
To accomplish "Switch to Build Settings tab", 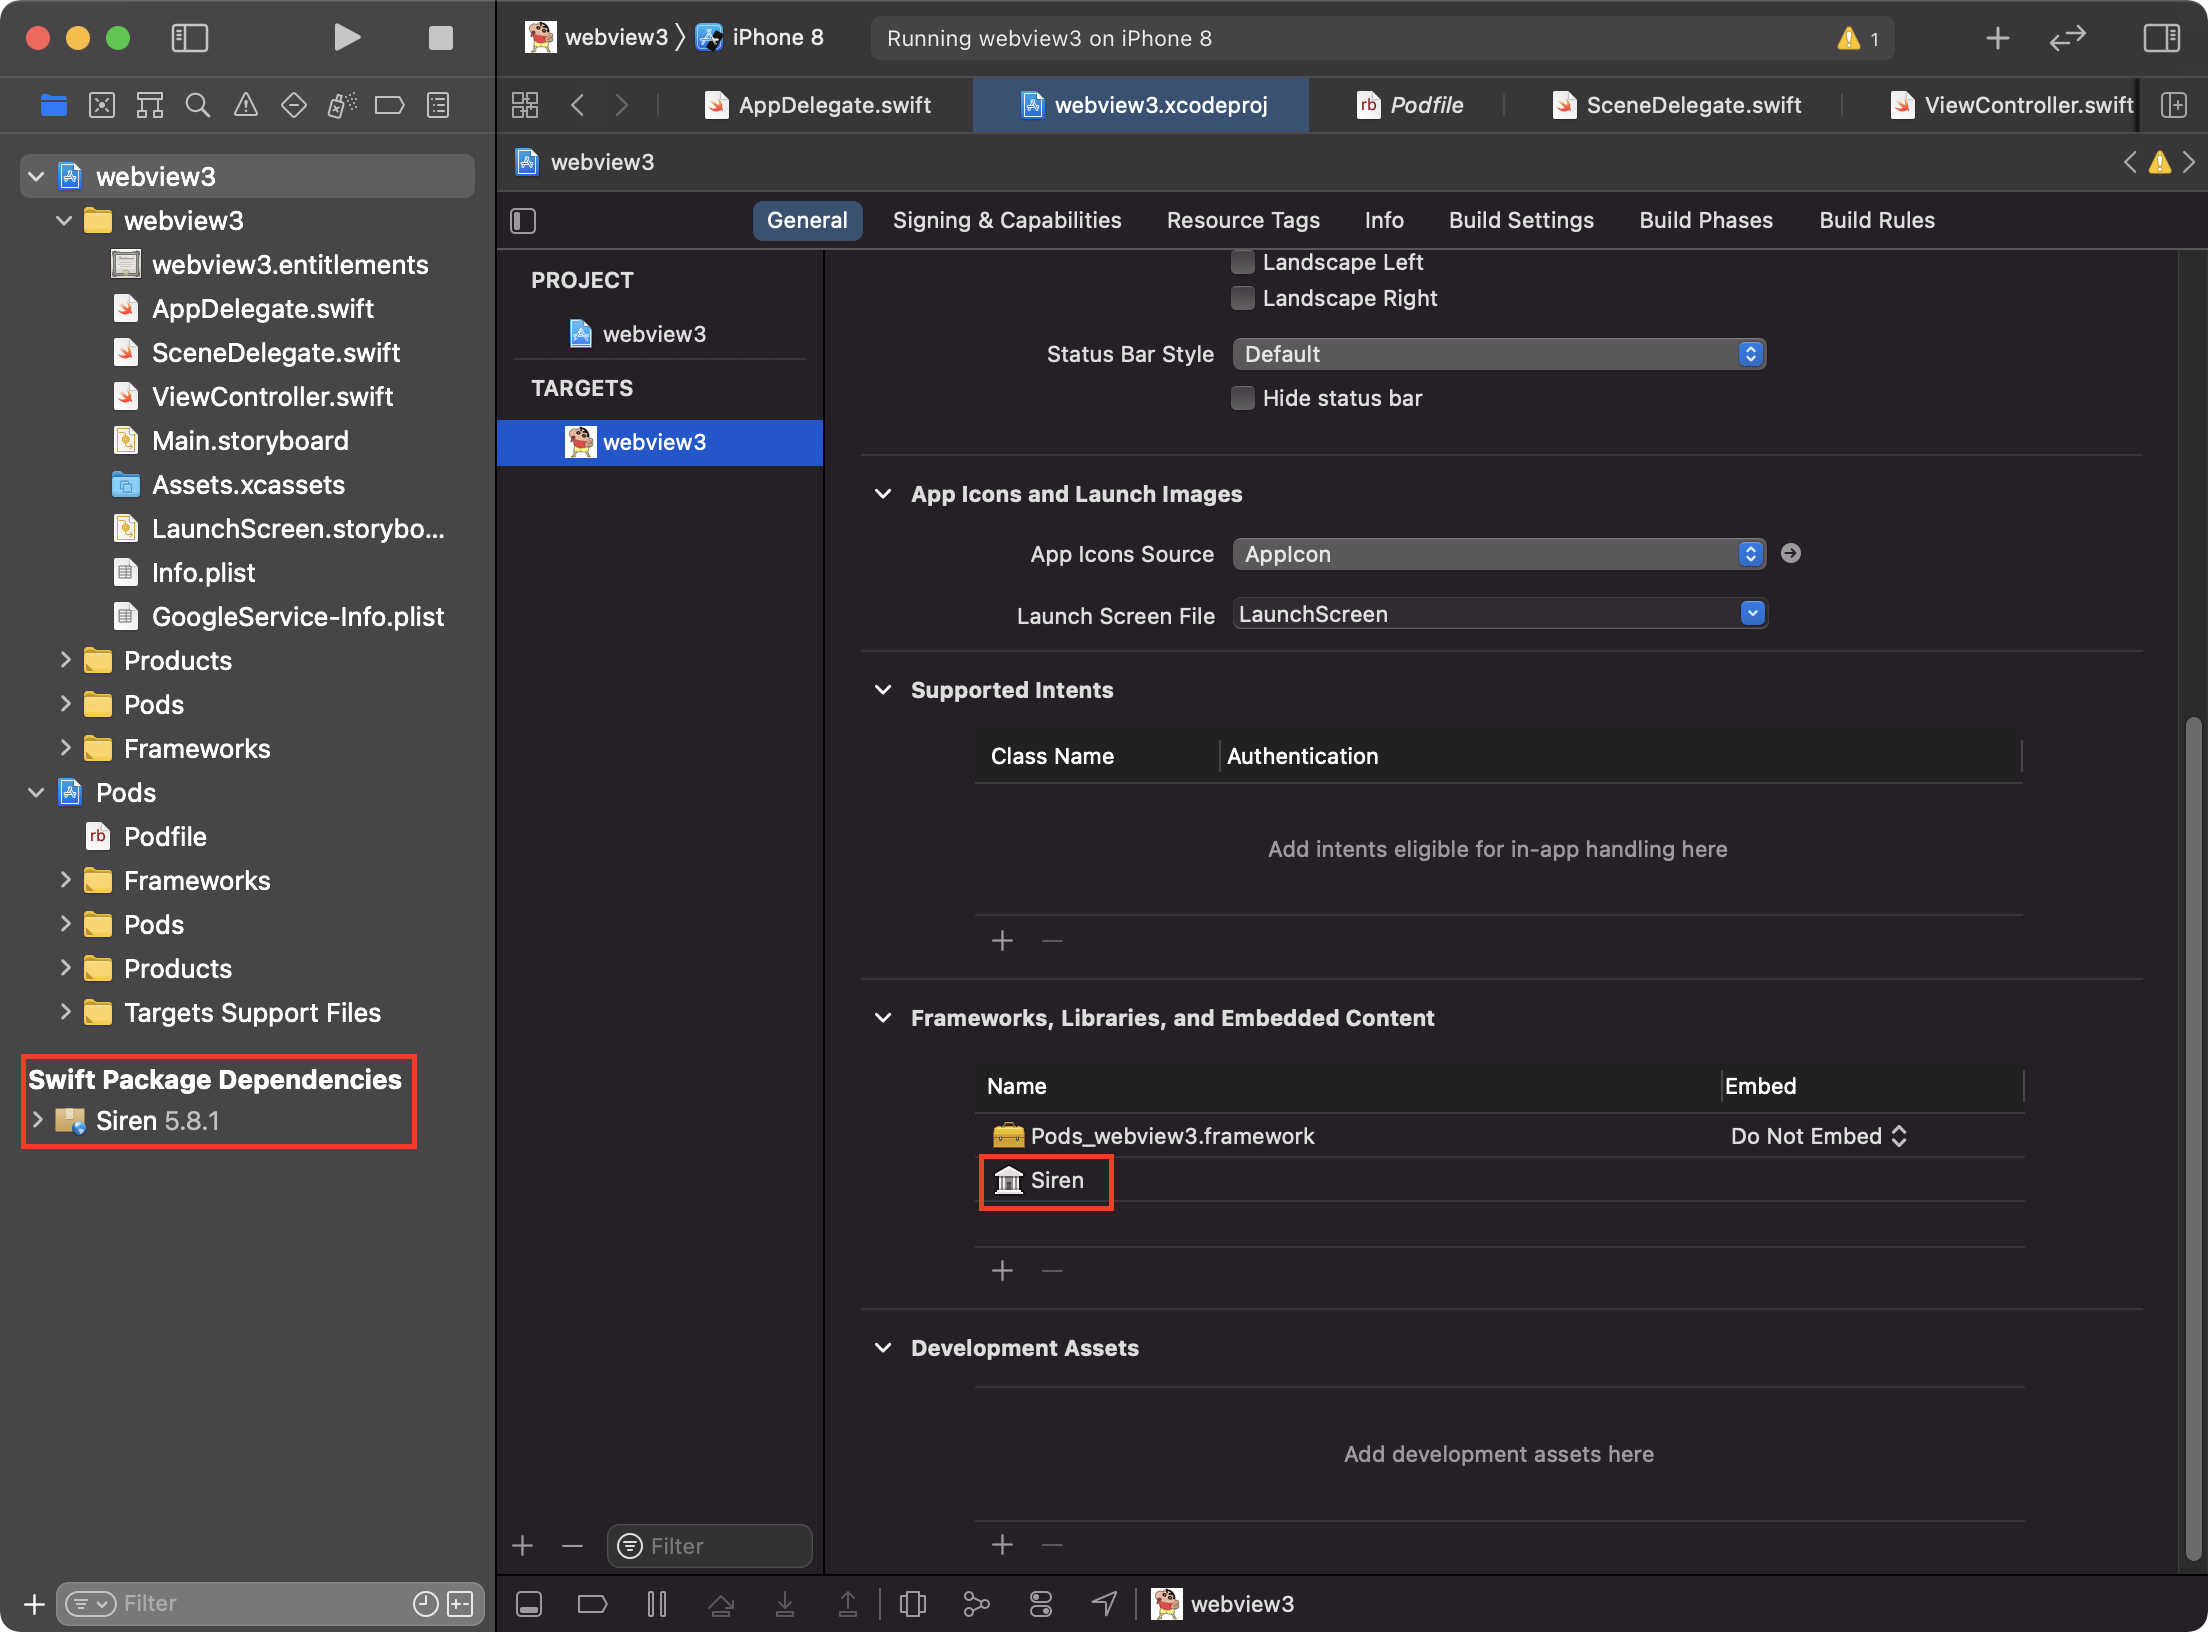I will [1520, 220].
